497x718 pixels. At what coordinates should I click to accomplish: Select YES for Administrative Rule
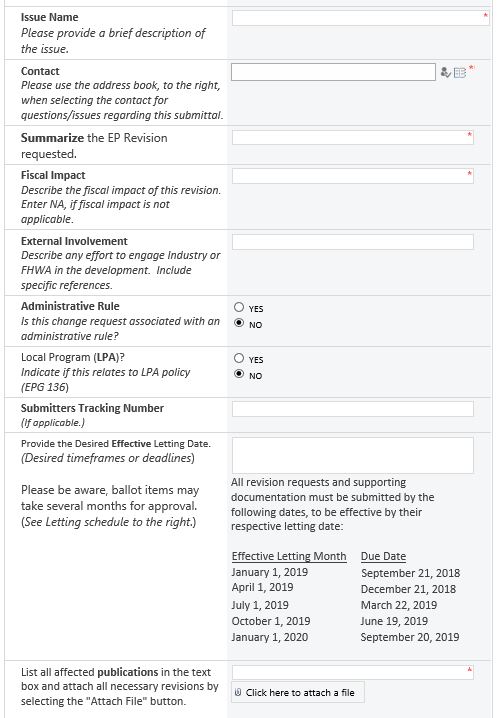(239, 307)
